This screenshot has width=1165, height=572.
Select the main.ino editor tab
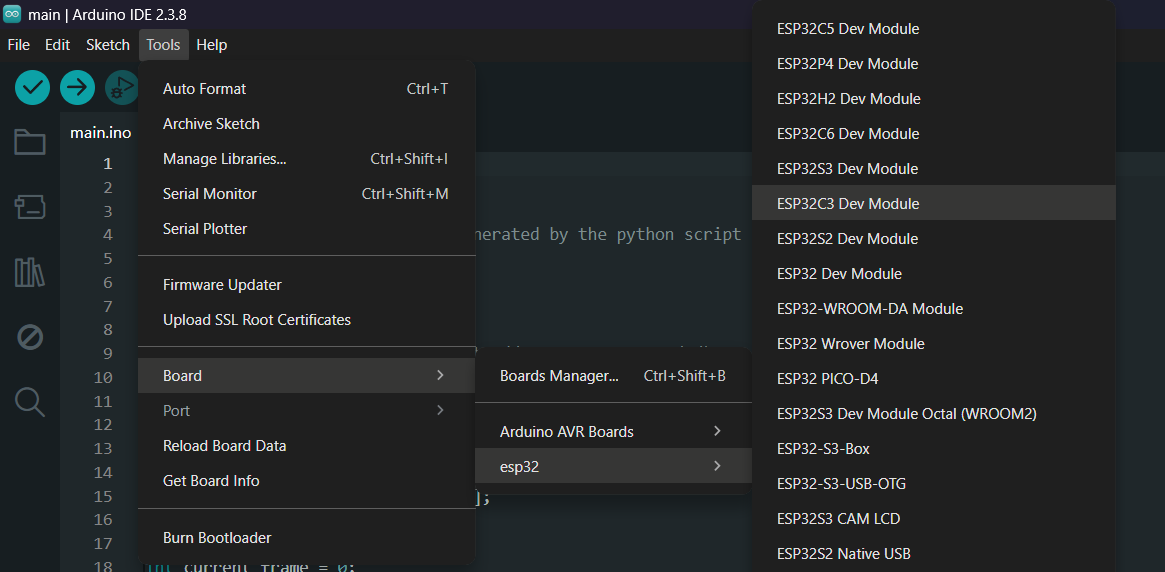pyautogui.click(x=100, y=133)
